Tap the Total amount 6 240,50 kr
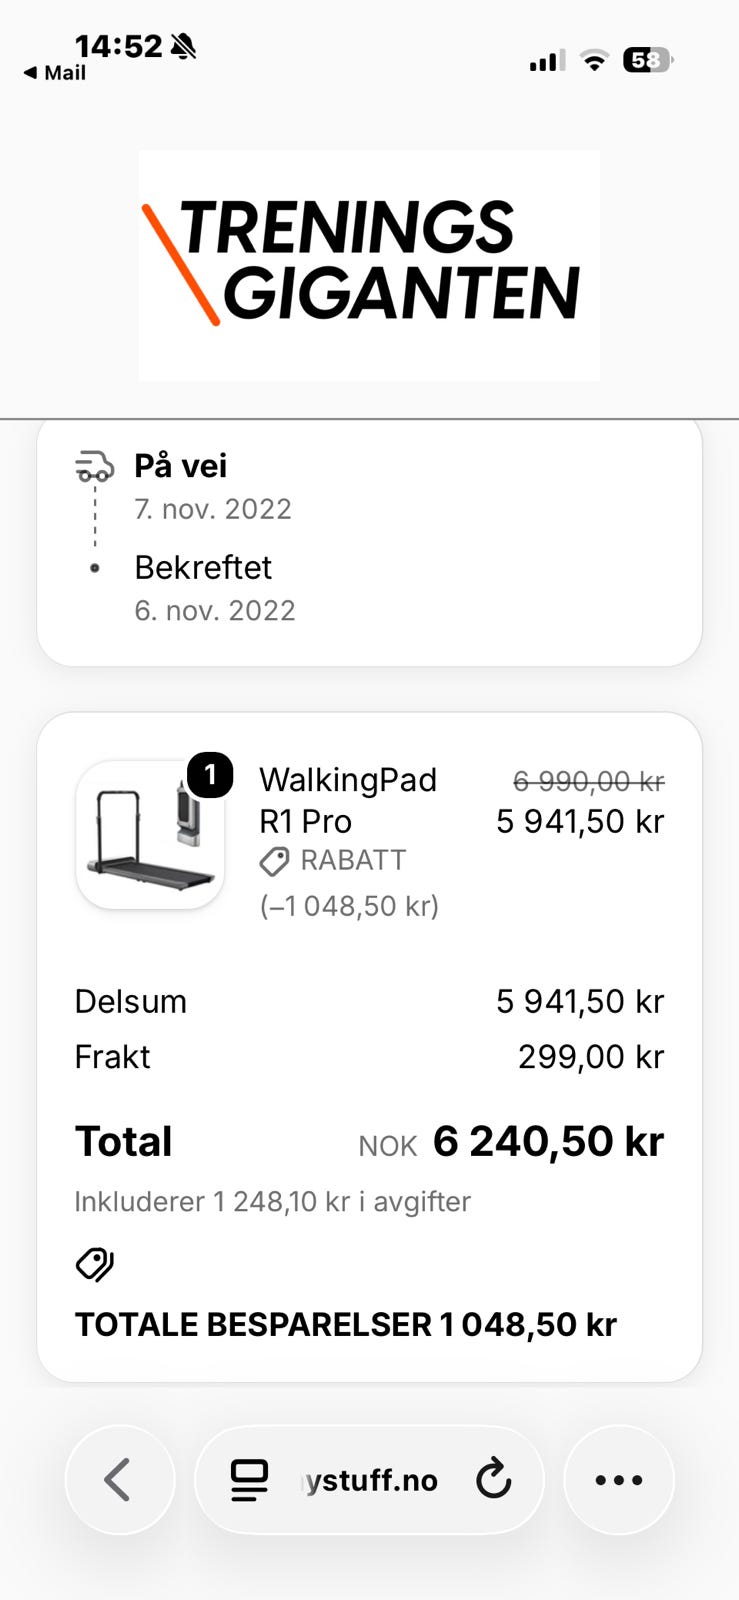Image resolution: width=739 pixels, height=1600 pixels. pyautogui.click(x=548, y=1141)
